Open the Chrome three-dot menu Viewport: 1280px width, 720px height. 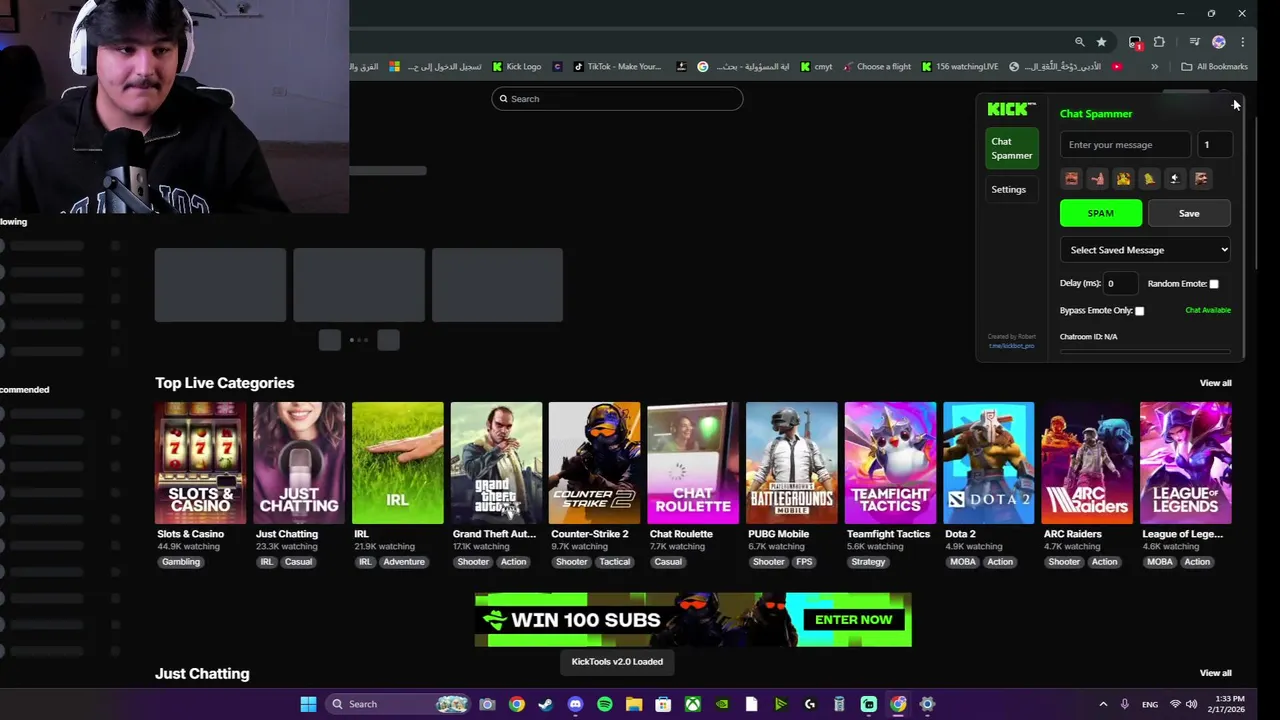[x=1242, y=42]
